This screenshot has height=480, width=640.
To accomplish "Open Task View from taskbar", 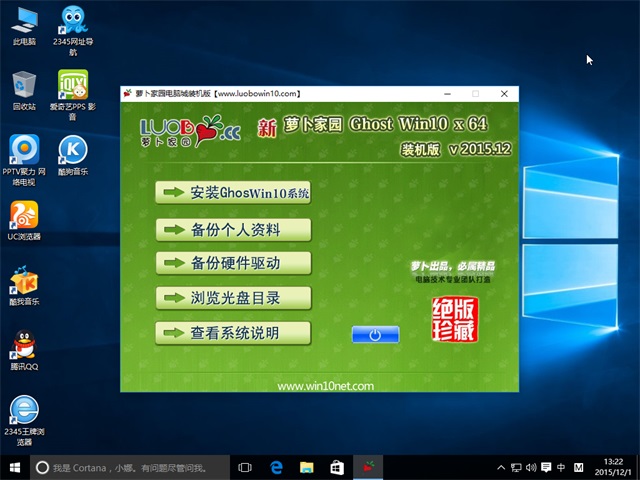I will tap(245, 468).
